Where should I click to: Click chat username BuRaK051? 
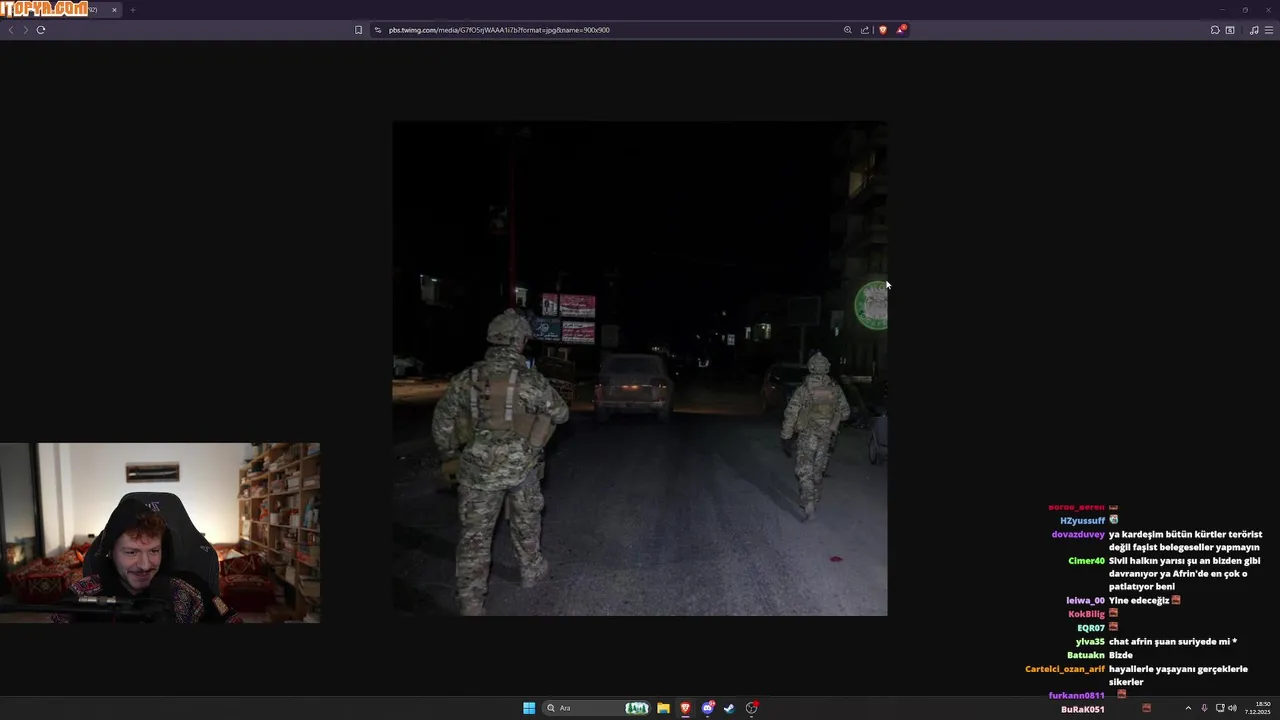click(x=1083, y=709)
